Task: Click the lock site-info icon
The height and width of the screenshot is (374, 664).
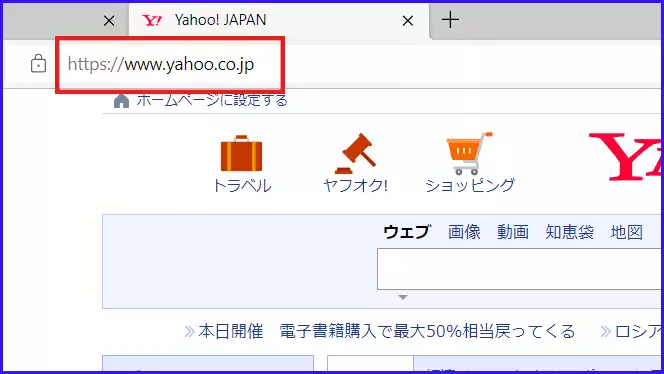Action: point(39,64)
